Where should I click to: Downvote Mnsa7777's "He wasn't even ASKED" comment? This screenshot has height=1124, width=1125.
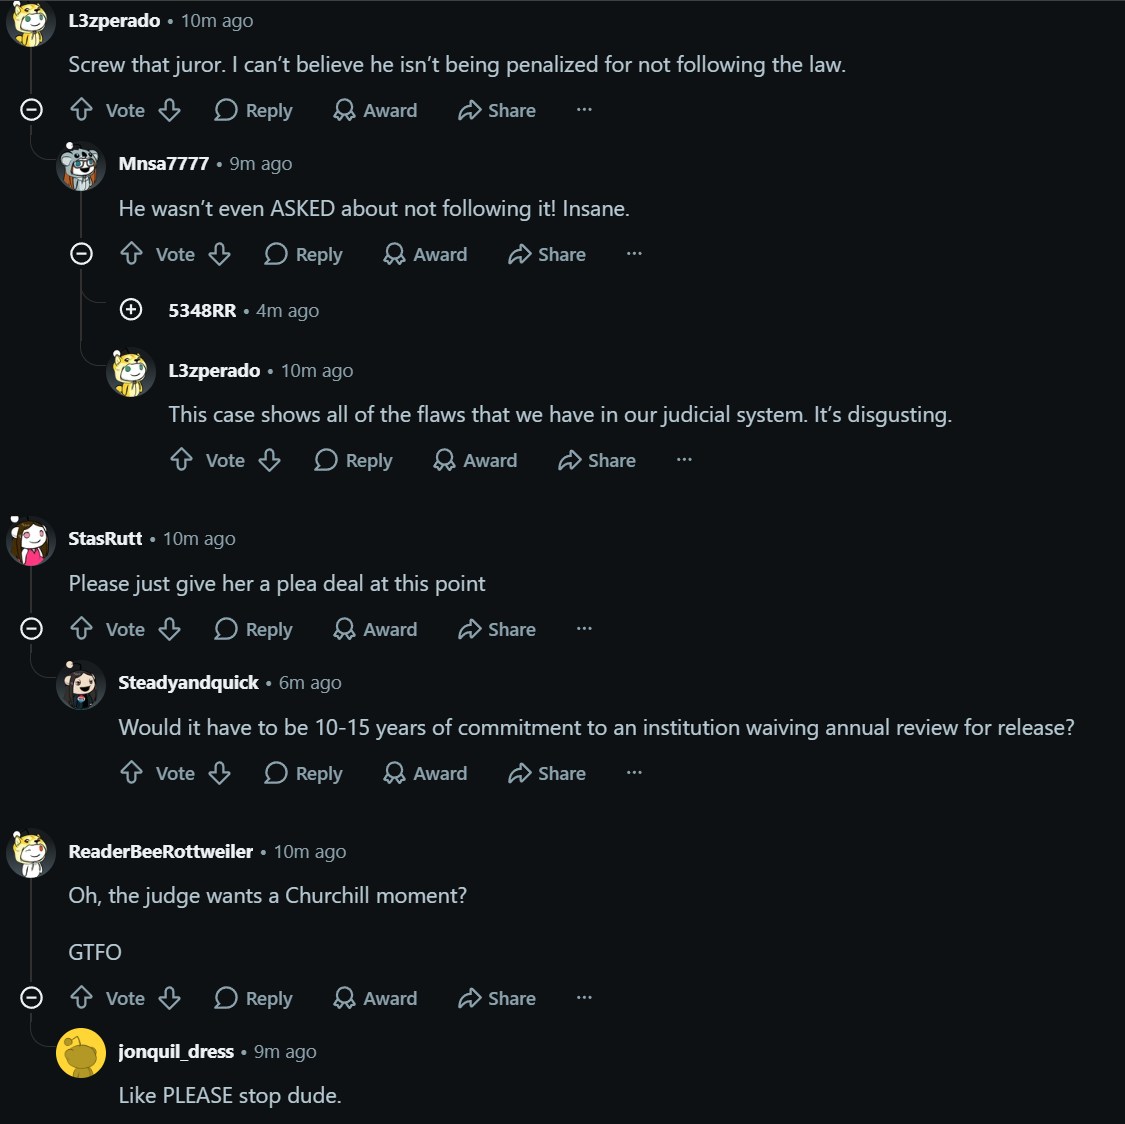[x=220, y=254]
